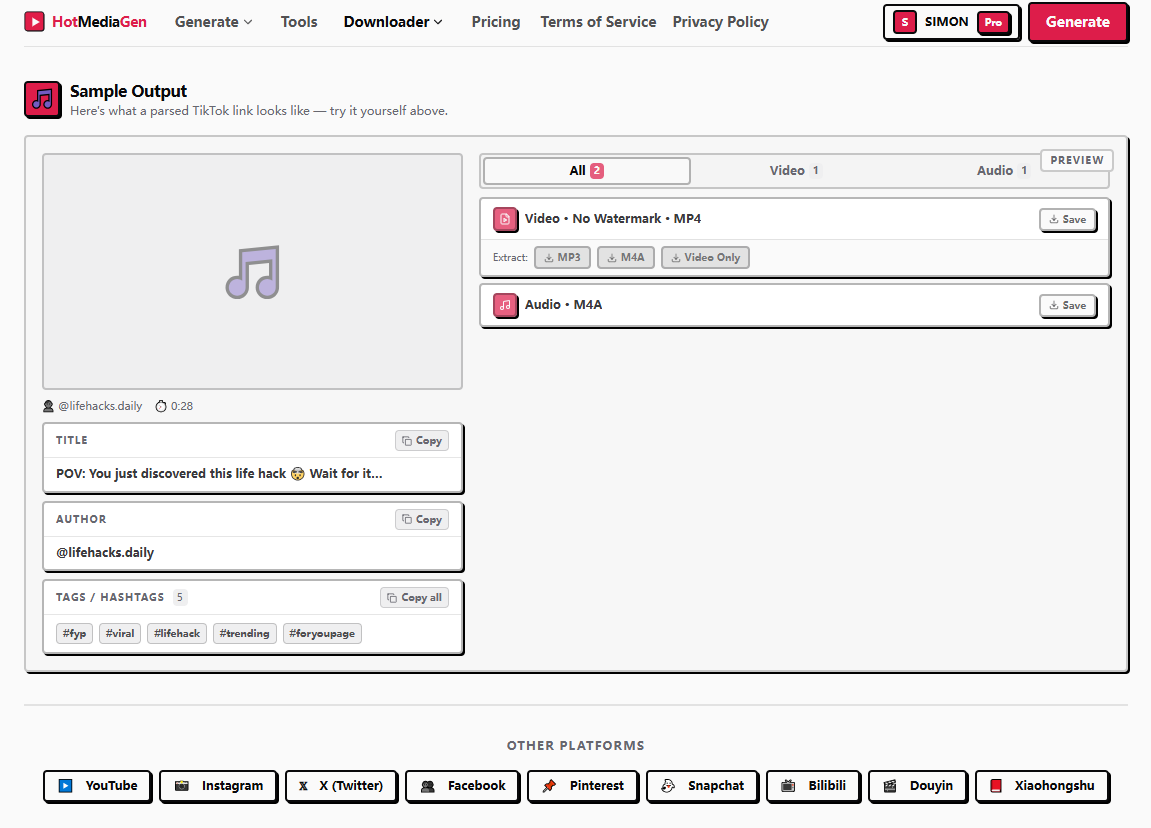Click the red Generate button
The height and width of the screenshot is (828, 1151).
coord(1078,22)
